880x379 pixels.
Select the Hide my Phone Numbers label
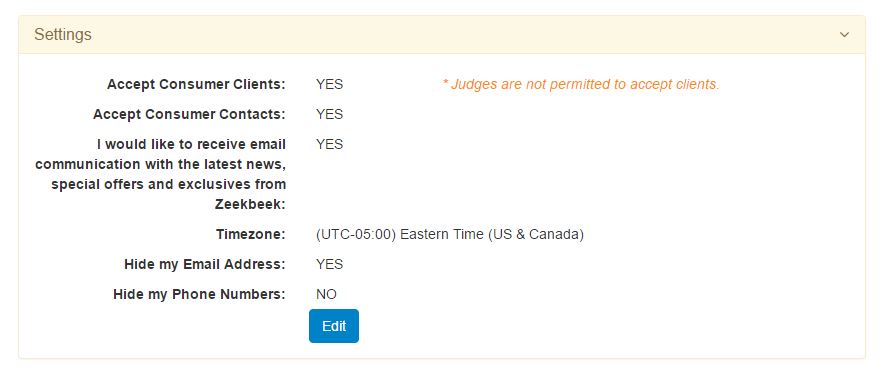pyautogui.click(x=199, y=294)
